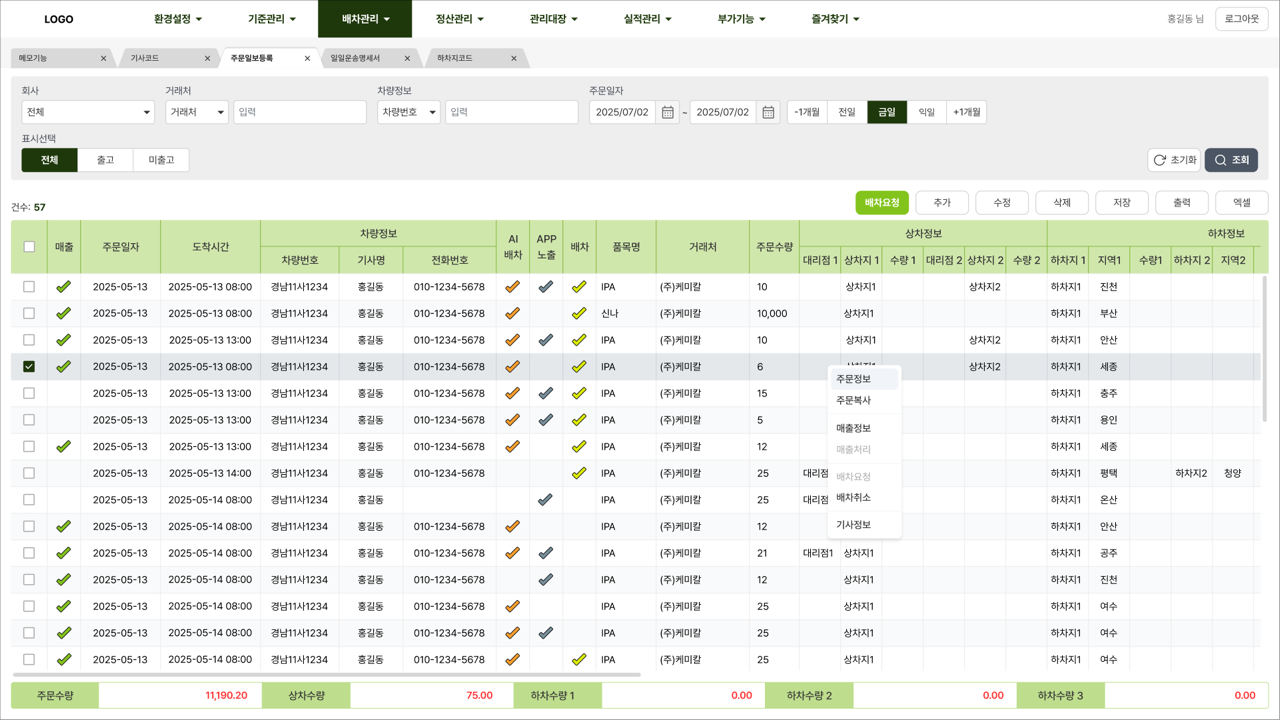Click the 조회 search button
Viewport: 1280px width, 720px height.
1231,160
